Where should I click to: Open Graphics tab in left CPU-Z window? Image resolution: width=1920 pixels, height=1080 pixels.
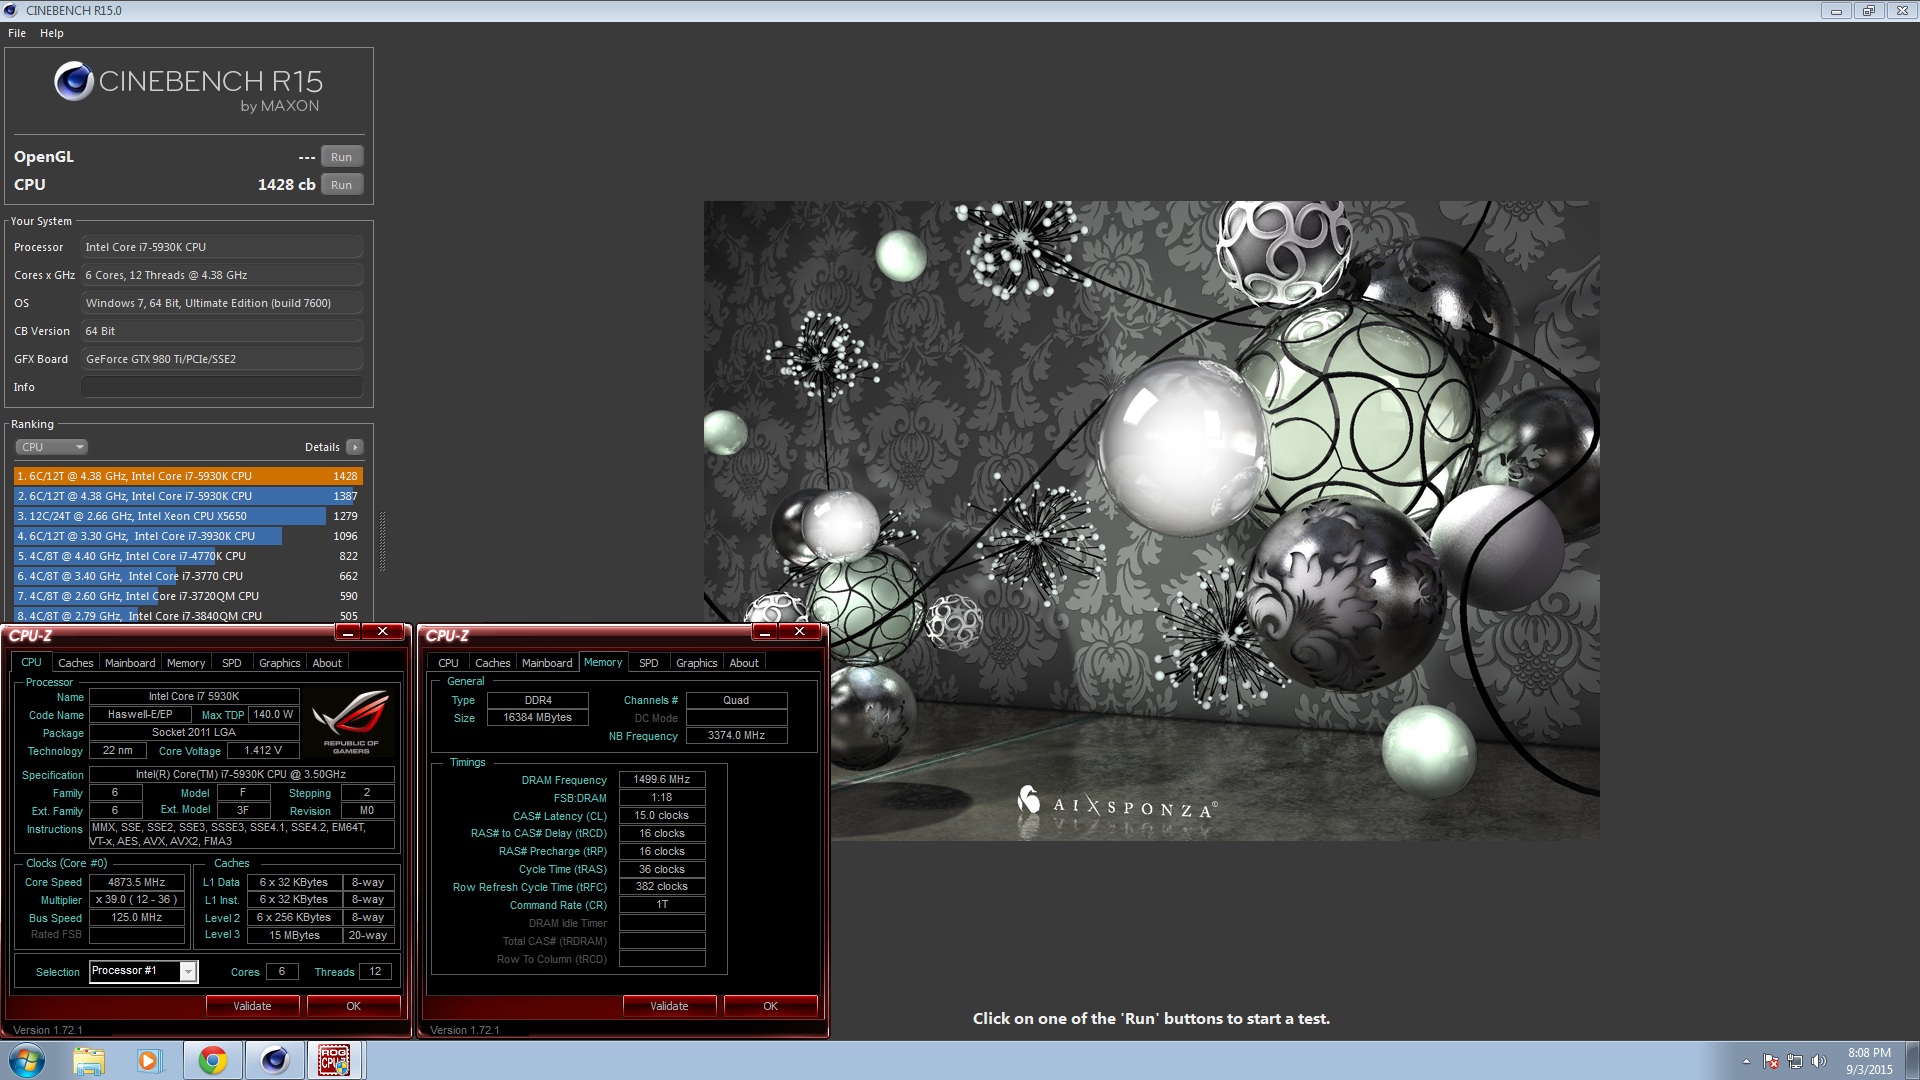tap(280, 663)
